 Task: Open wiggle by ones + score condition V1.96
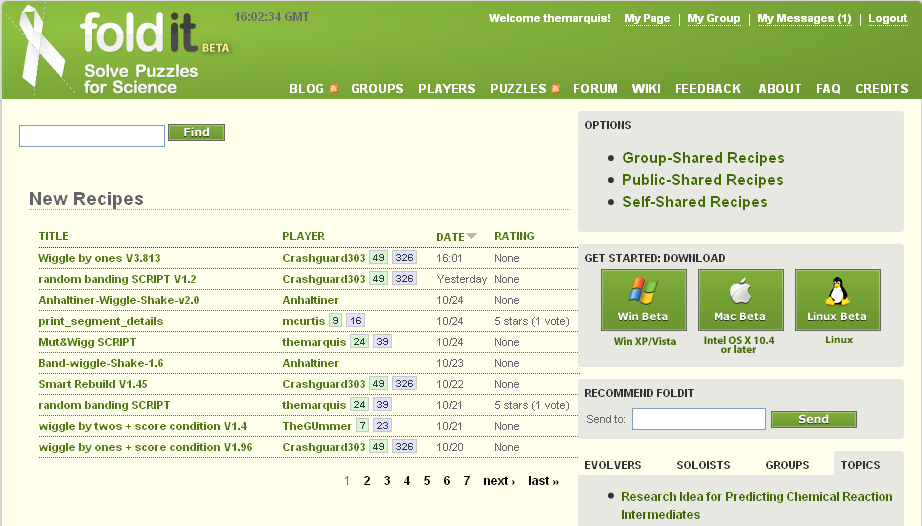click(x=145, y=447)
